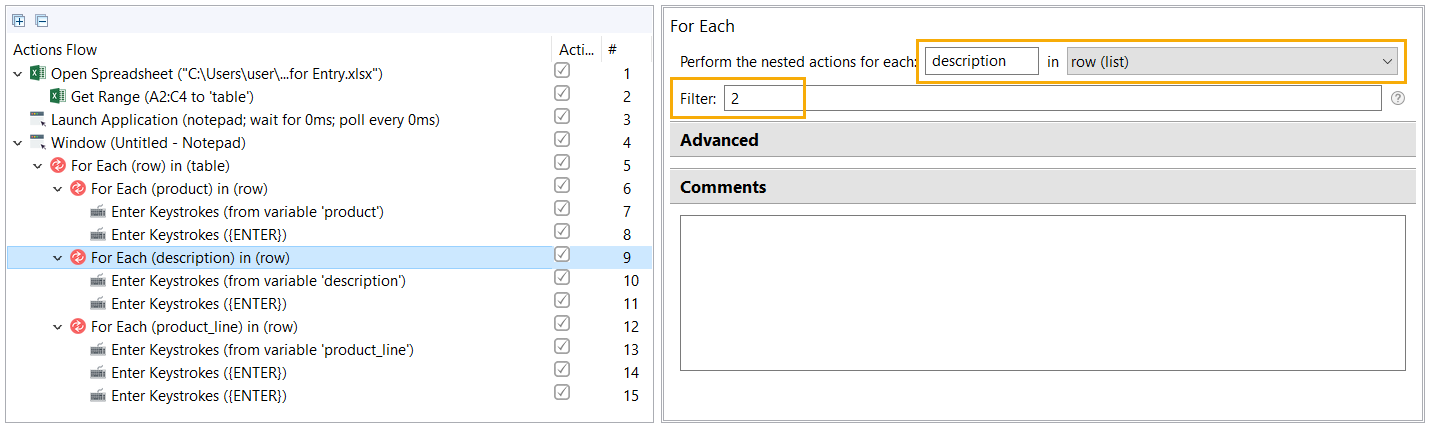Image resolution: width=1430 pixels, height=429 pixels.
Task: Click inside the Comments text area
Action: point(1043,293)
